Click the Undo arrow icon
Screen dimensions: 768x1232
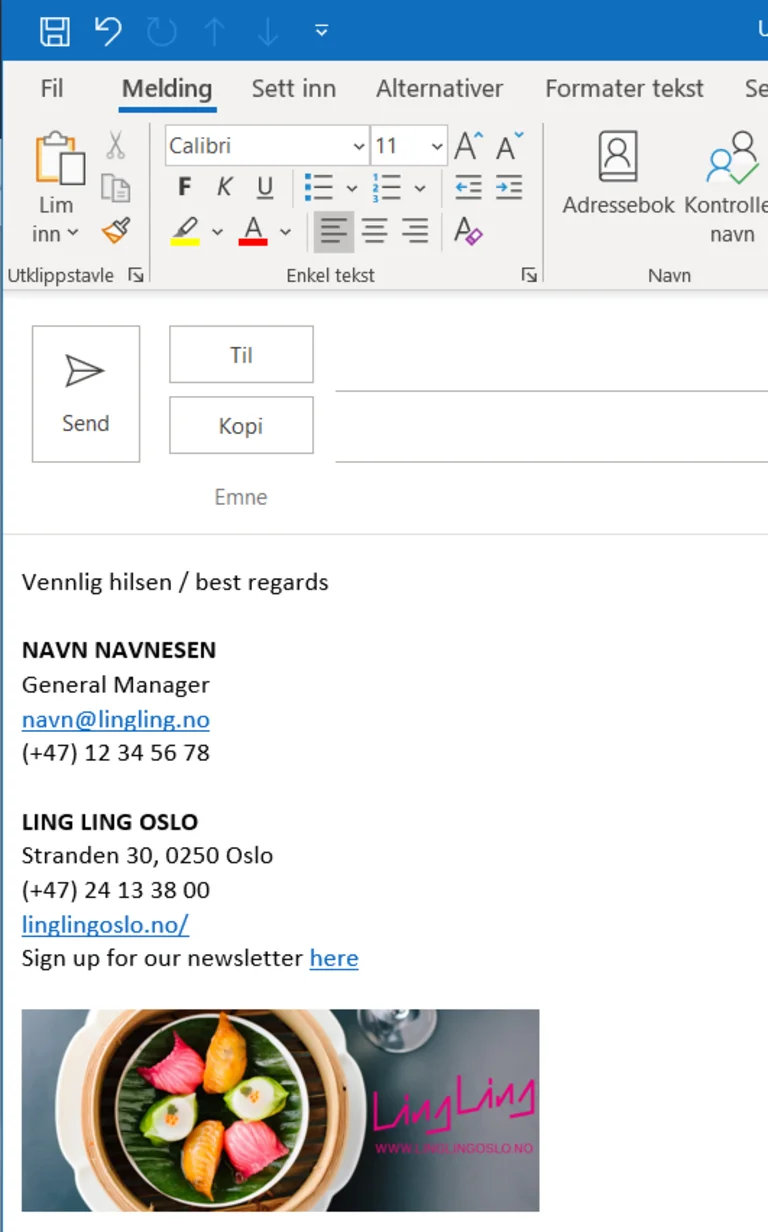pyautogui.click(x=108, y=31)
